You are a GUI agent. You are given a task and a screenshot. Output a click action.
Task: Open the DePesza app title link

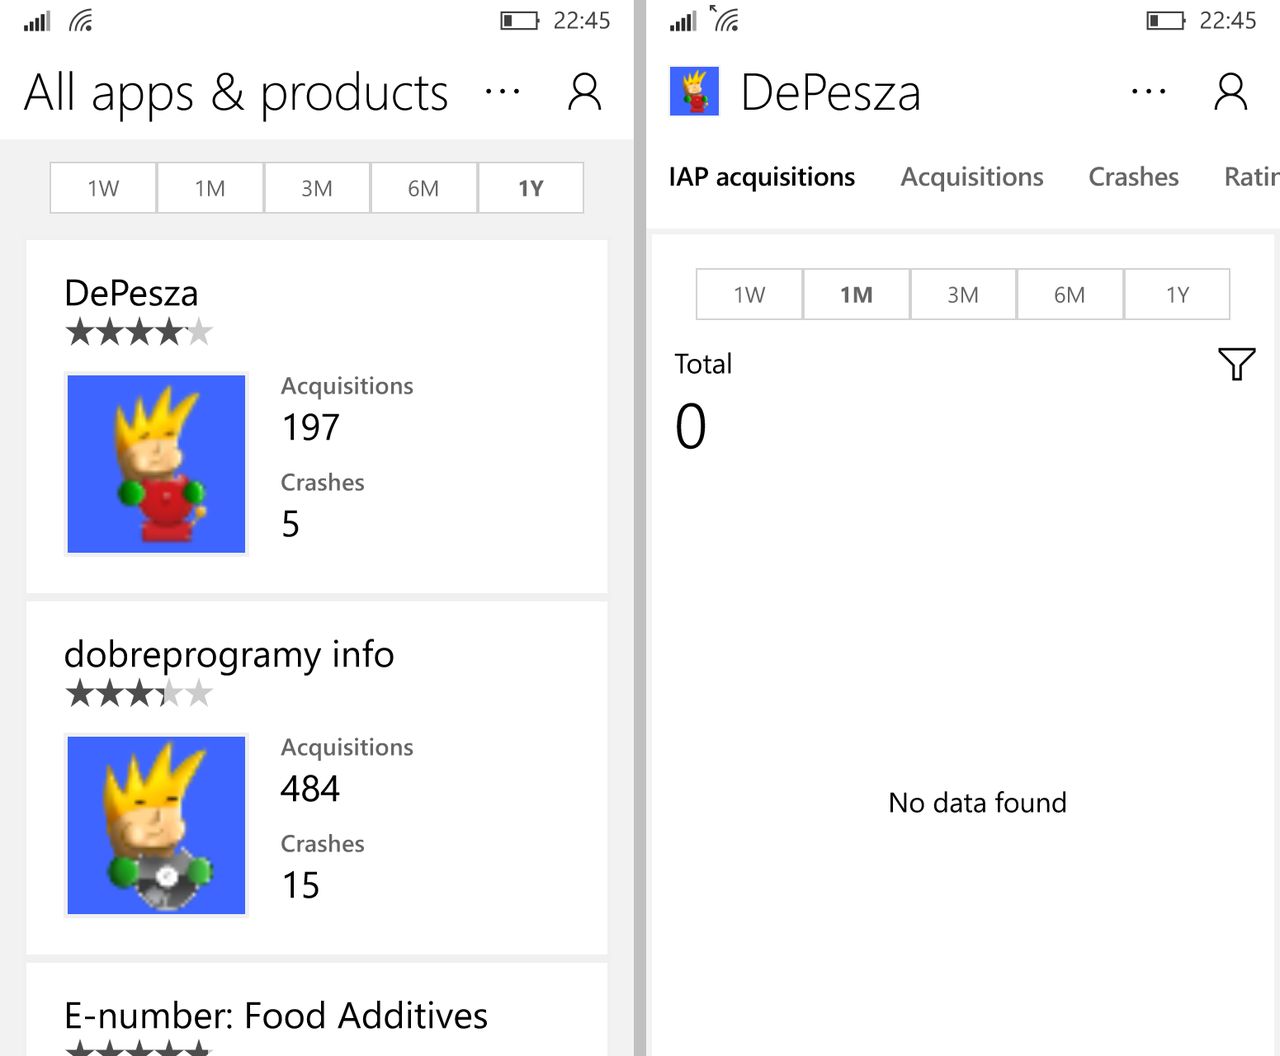pyautogui.click(x=131, y=293)
